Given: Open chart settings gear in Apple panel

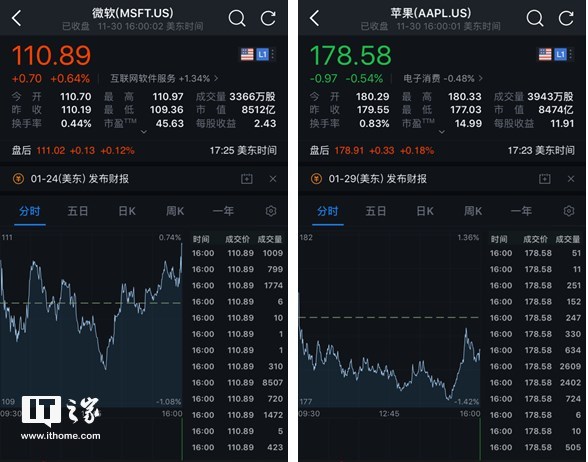Looking at the screenshot, I should (x=569, y=211).
